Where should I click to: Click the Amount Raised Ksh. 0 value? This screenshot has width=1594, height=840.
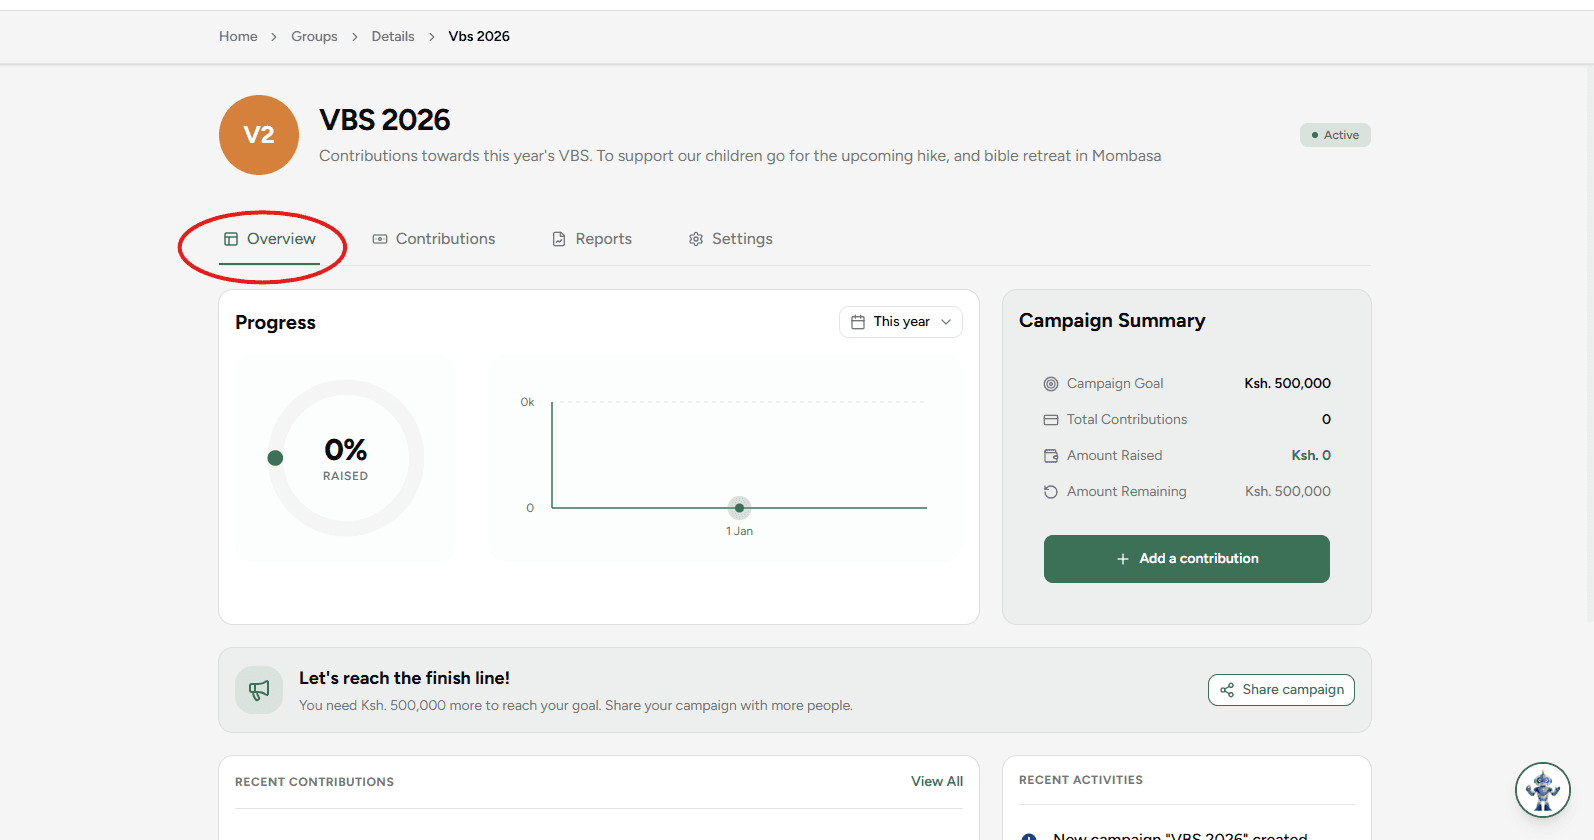click(x=1311, y=456)
